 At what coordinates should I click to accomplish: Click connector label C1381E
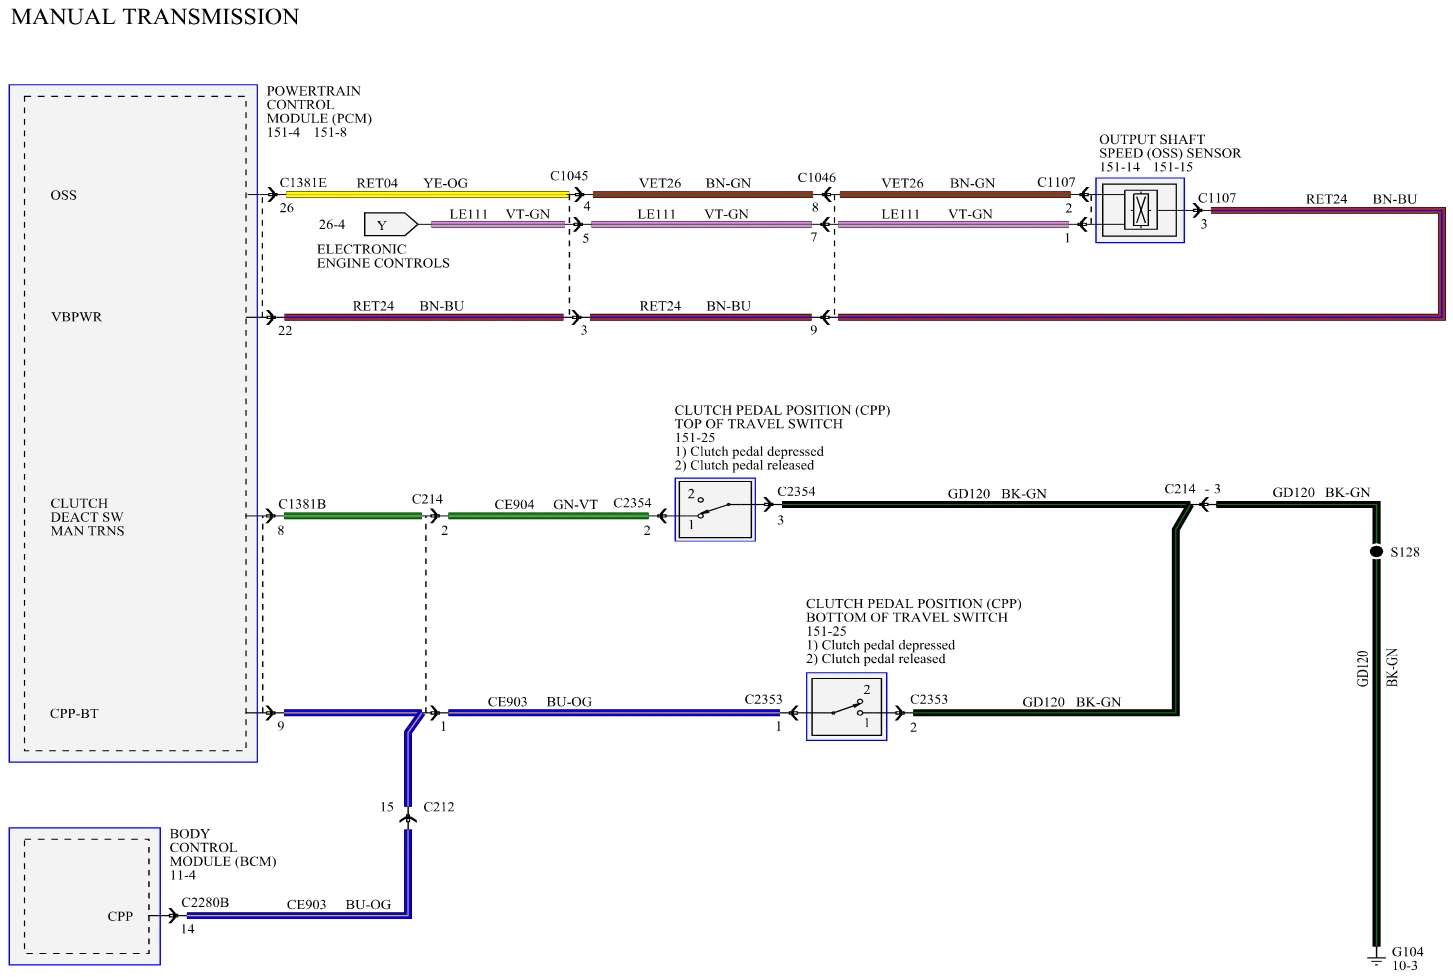coord(303,183)
